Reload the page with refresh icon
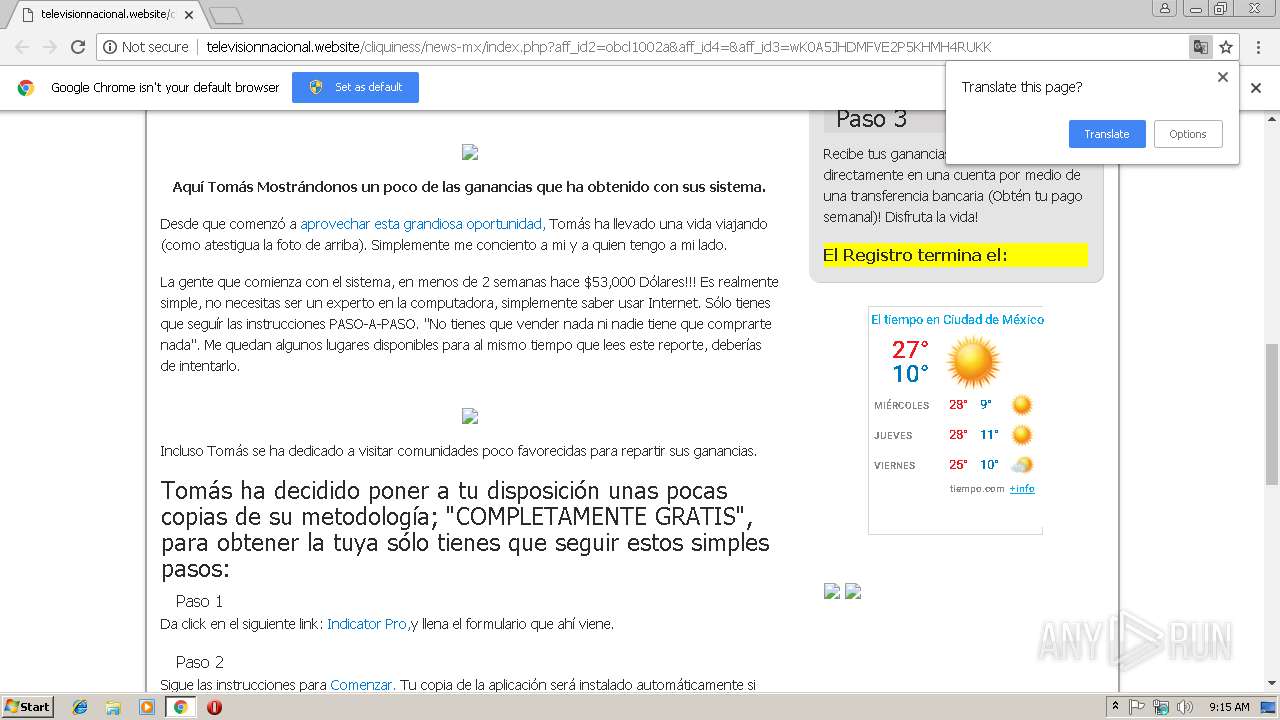1280x720 pixels. [78, 47]
